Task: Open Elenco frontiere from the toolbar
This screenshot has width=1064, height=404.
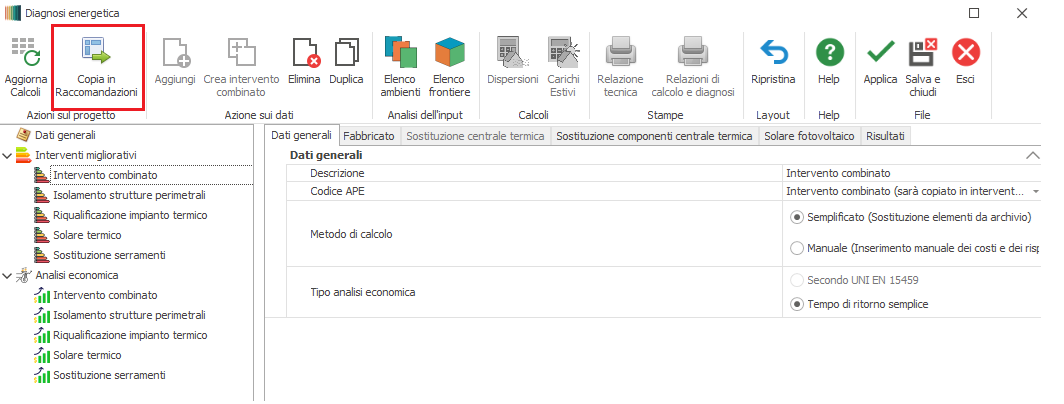Action: pyautogui.click(x=449, y=53)
